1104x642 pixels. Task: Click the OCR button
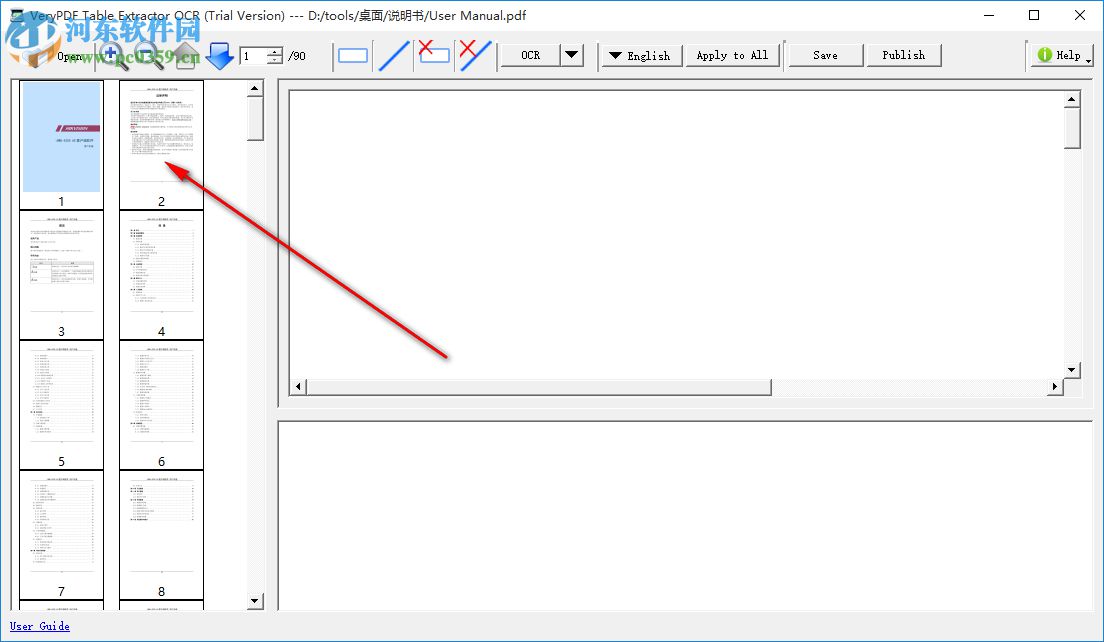click(529, 55)
